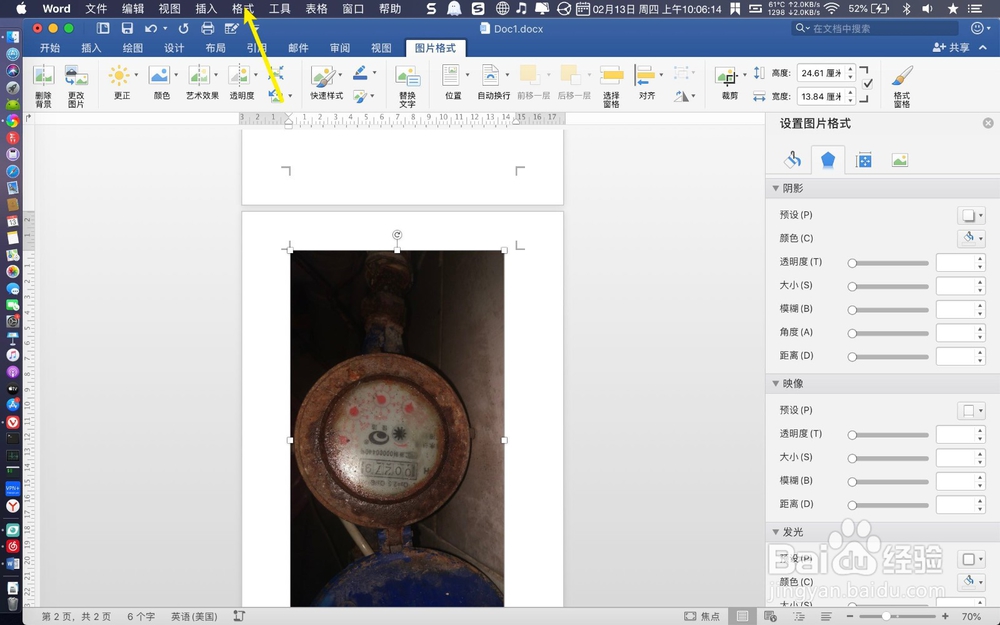This screenshot has height=625, width=1000.
Task: Open the 插入 menu in menu bar
Action: [206, 8]
